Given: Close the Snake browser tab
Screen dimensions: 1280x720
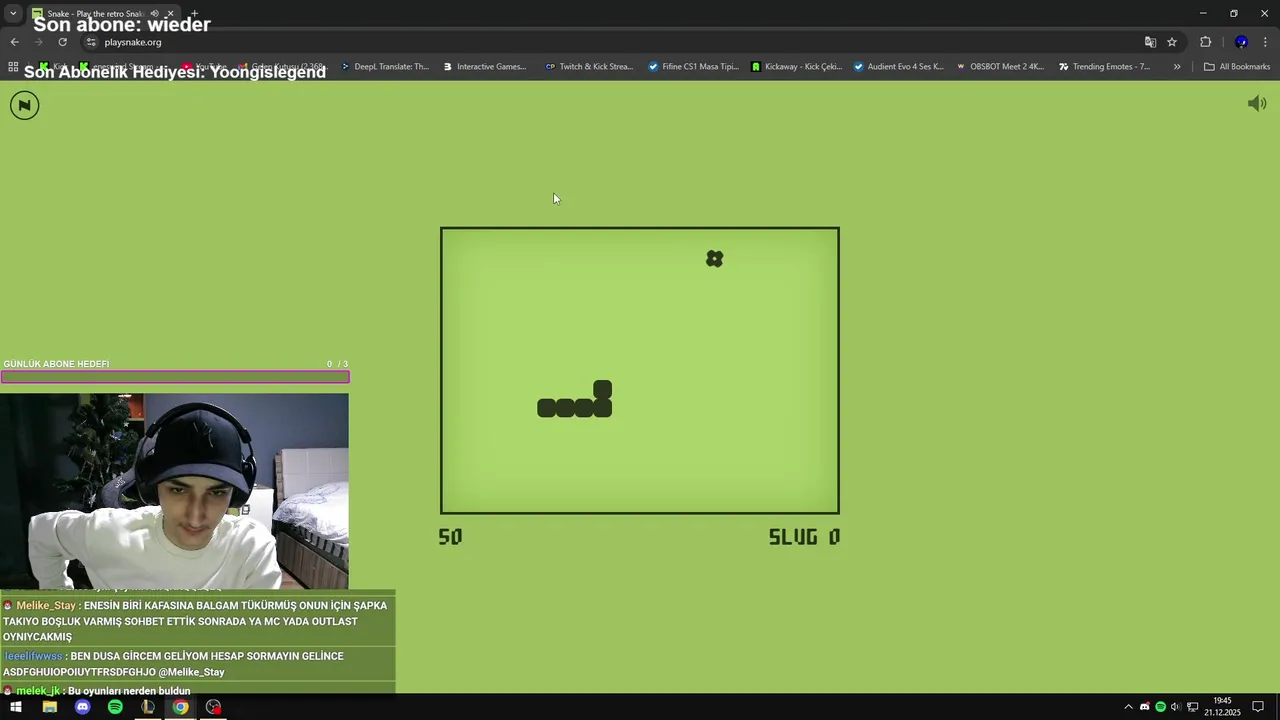Looking at the screenshot, I should [x=170, y=13].
